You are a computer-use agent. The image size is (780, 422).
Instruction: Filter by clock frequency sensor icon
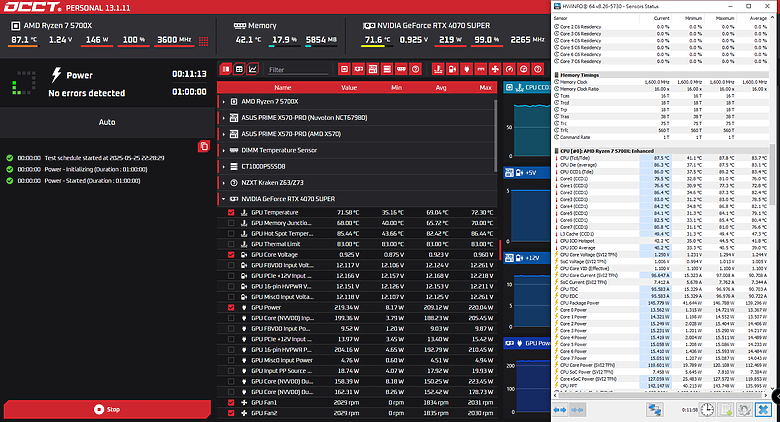(523, 69)
